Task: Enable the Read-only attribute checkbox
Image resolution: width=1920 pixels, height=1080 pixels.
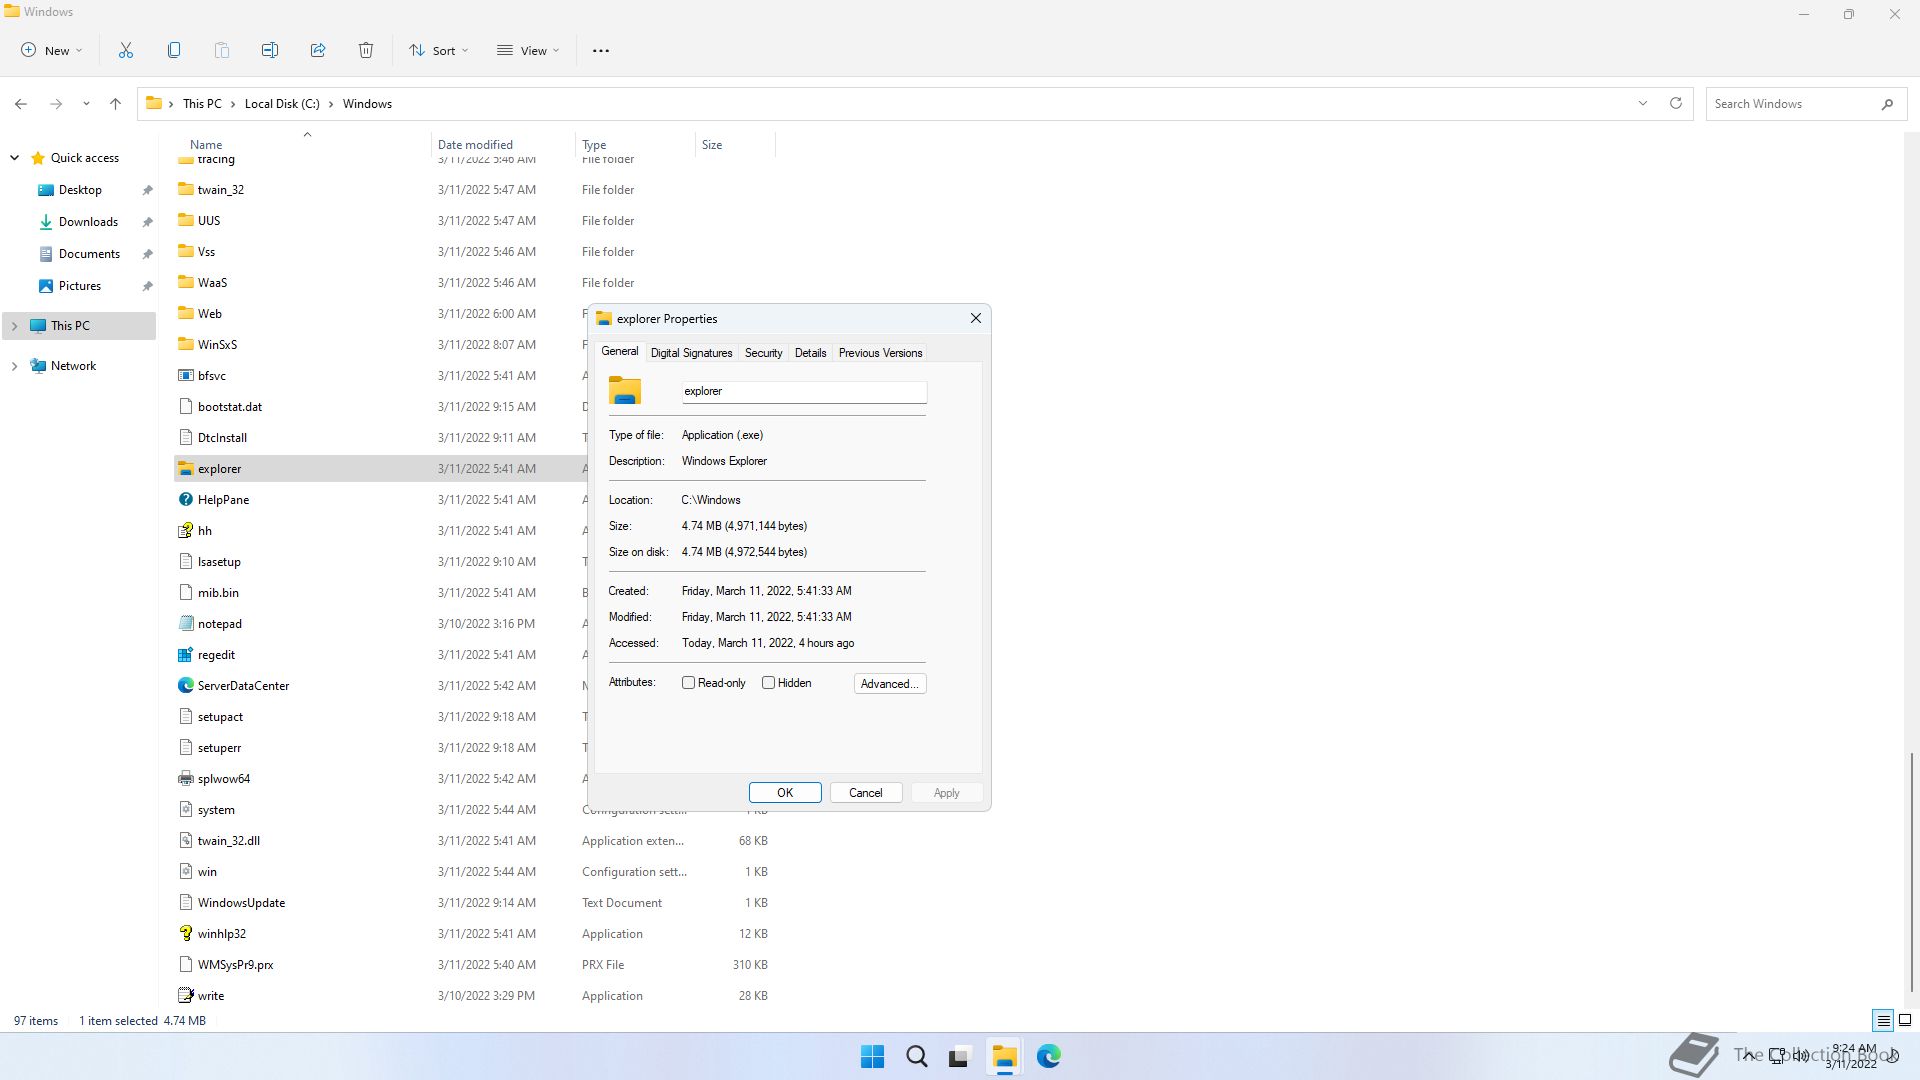Action: point(689,683)
